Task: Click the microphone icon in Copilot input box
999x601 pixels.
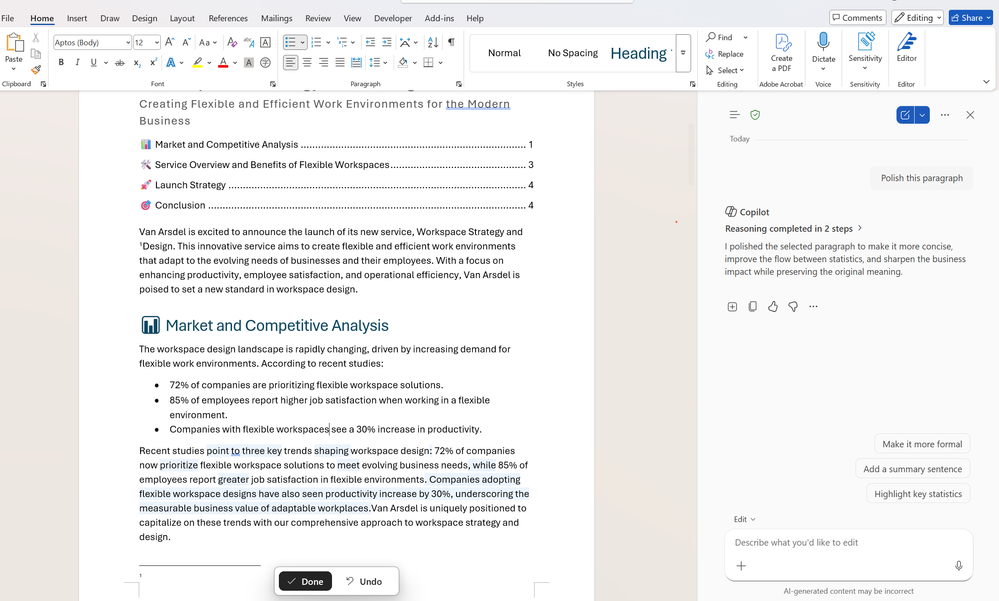Action: point(958,566)
